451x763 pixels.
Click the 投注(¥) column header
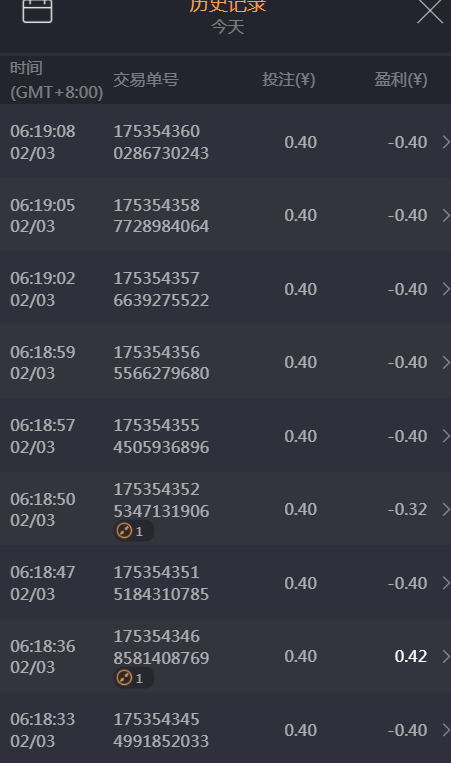pyautogui.click(x=289, y=79)
